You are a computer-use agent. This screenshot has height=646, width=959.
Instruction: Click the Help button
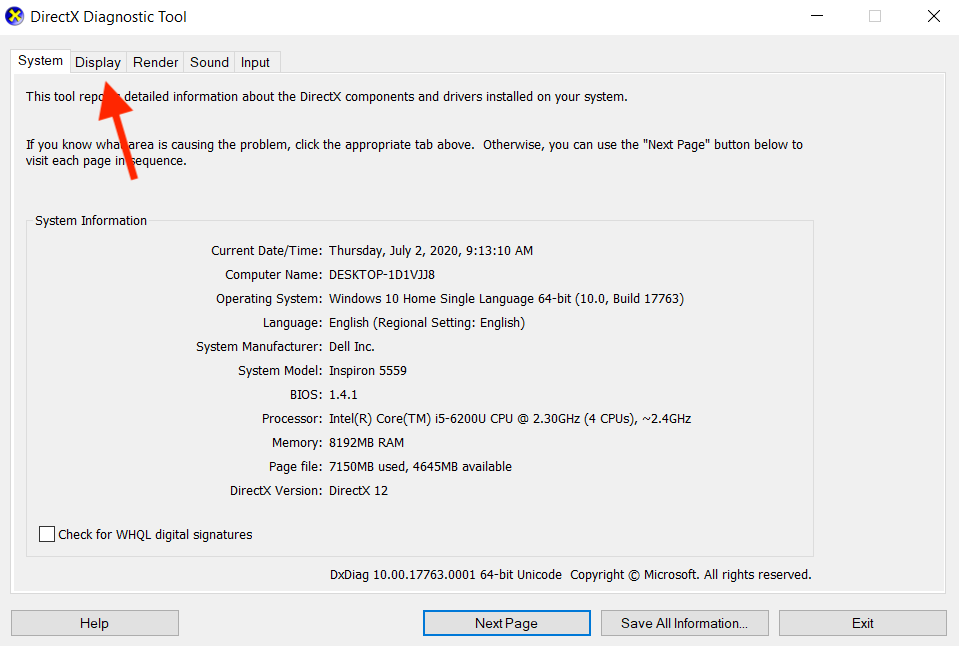(x=95, y=623)
